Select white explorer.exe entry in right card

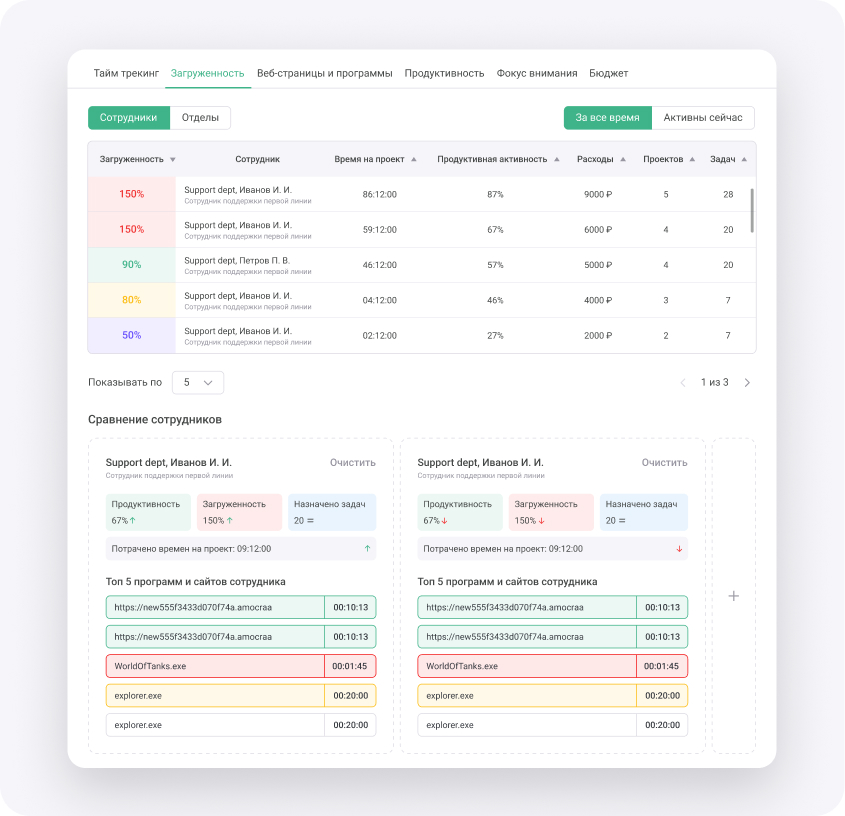pos(553,725)
